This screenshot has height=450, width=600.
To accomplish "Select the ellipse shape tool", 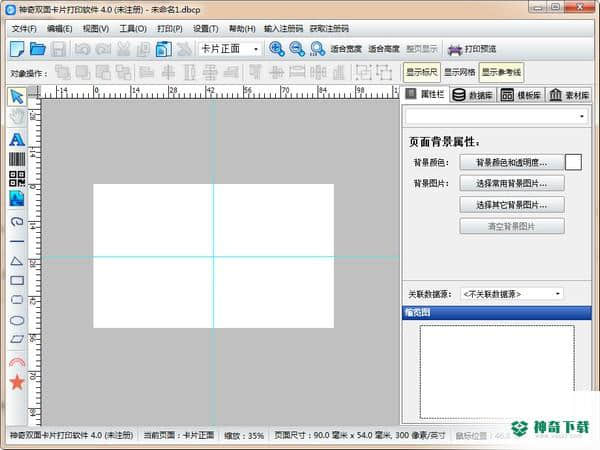I will tap(17, 320).
